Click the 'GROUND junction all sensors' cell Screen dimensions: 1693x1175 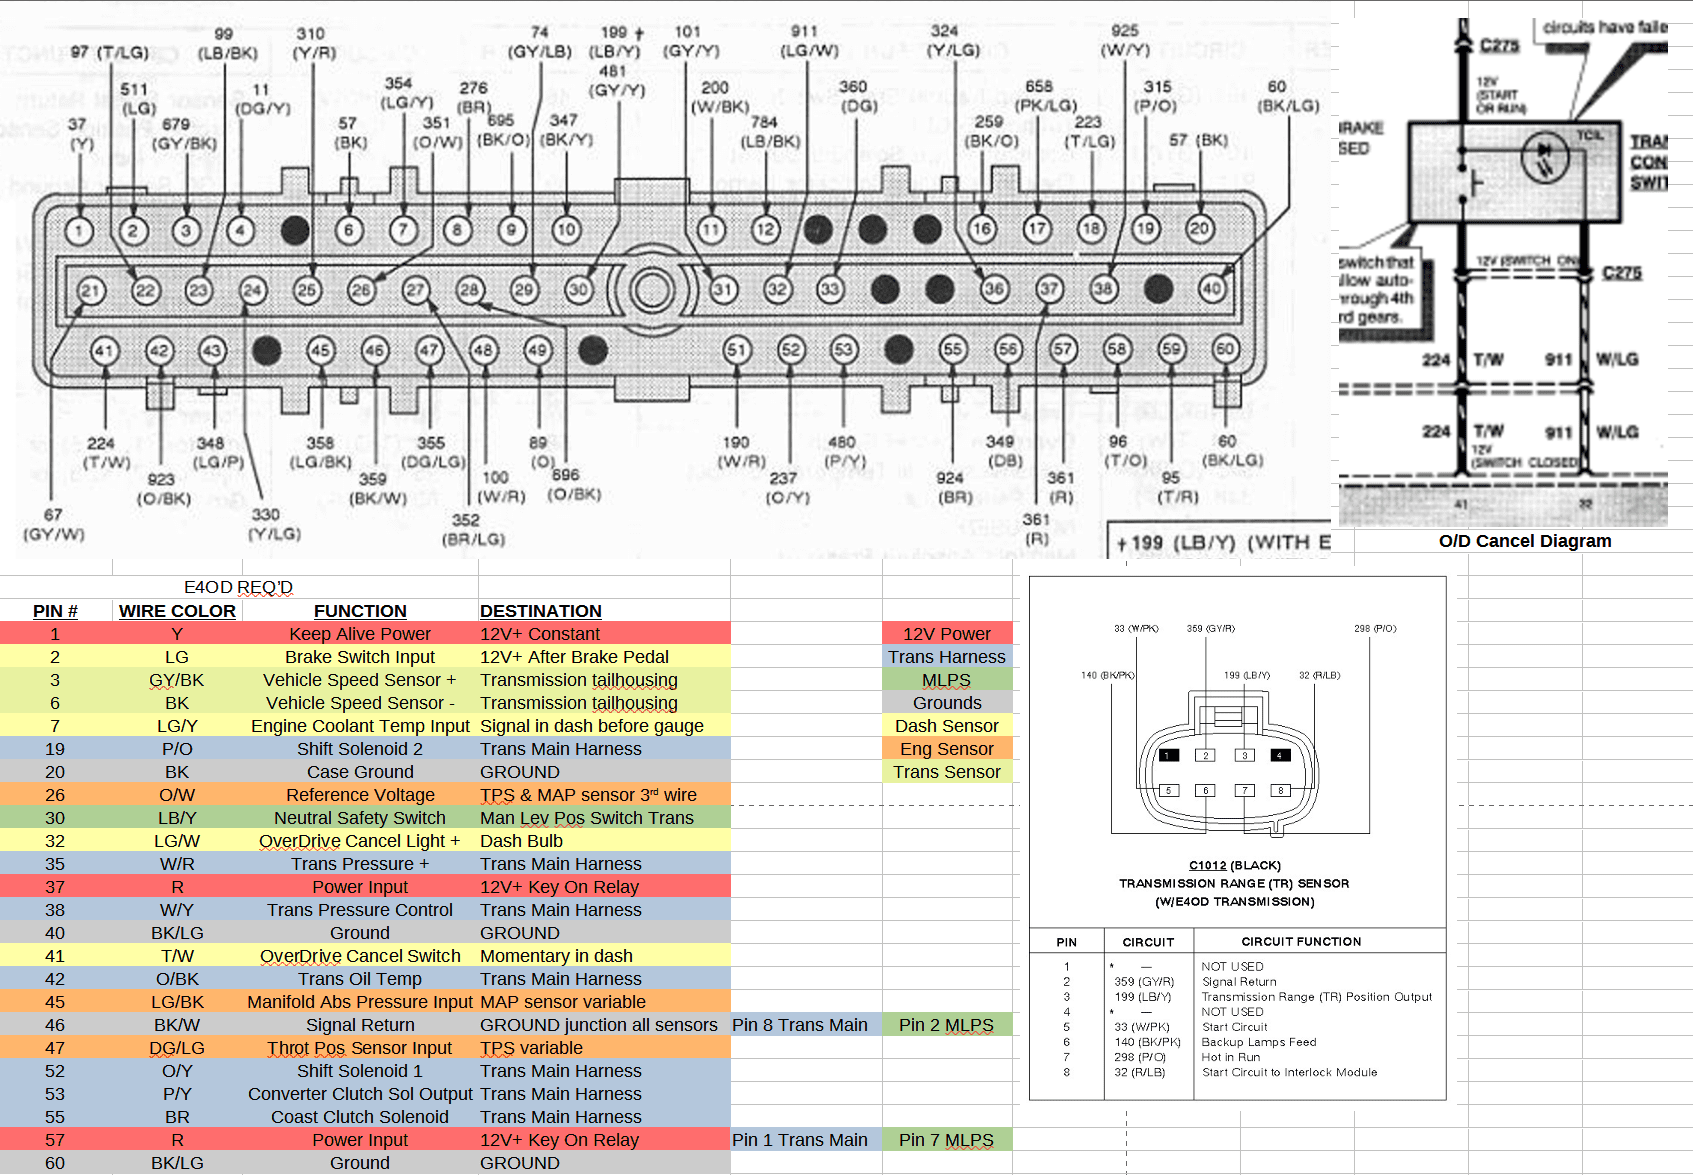coord(605,1025)
